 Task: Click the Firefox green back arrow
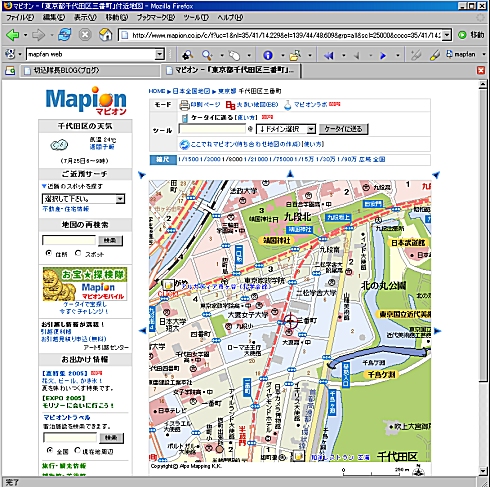pyautogui.click(x=13, y=35)
